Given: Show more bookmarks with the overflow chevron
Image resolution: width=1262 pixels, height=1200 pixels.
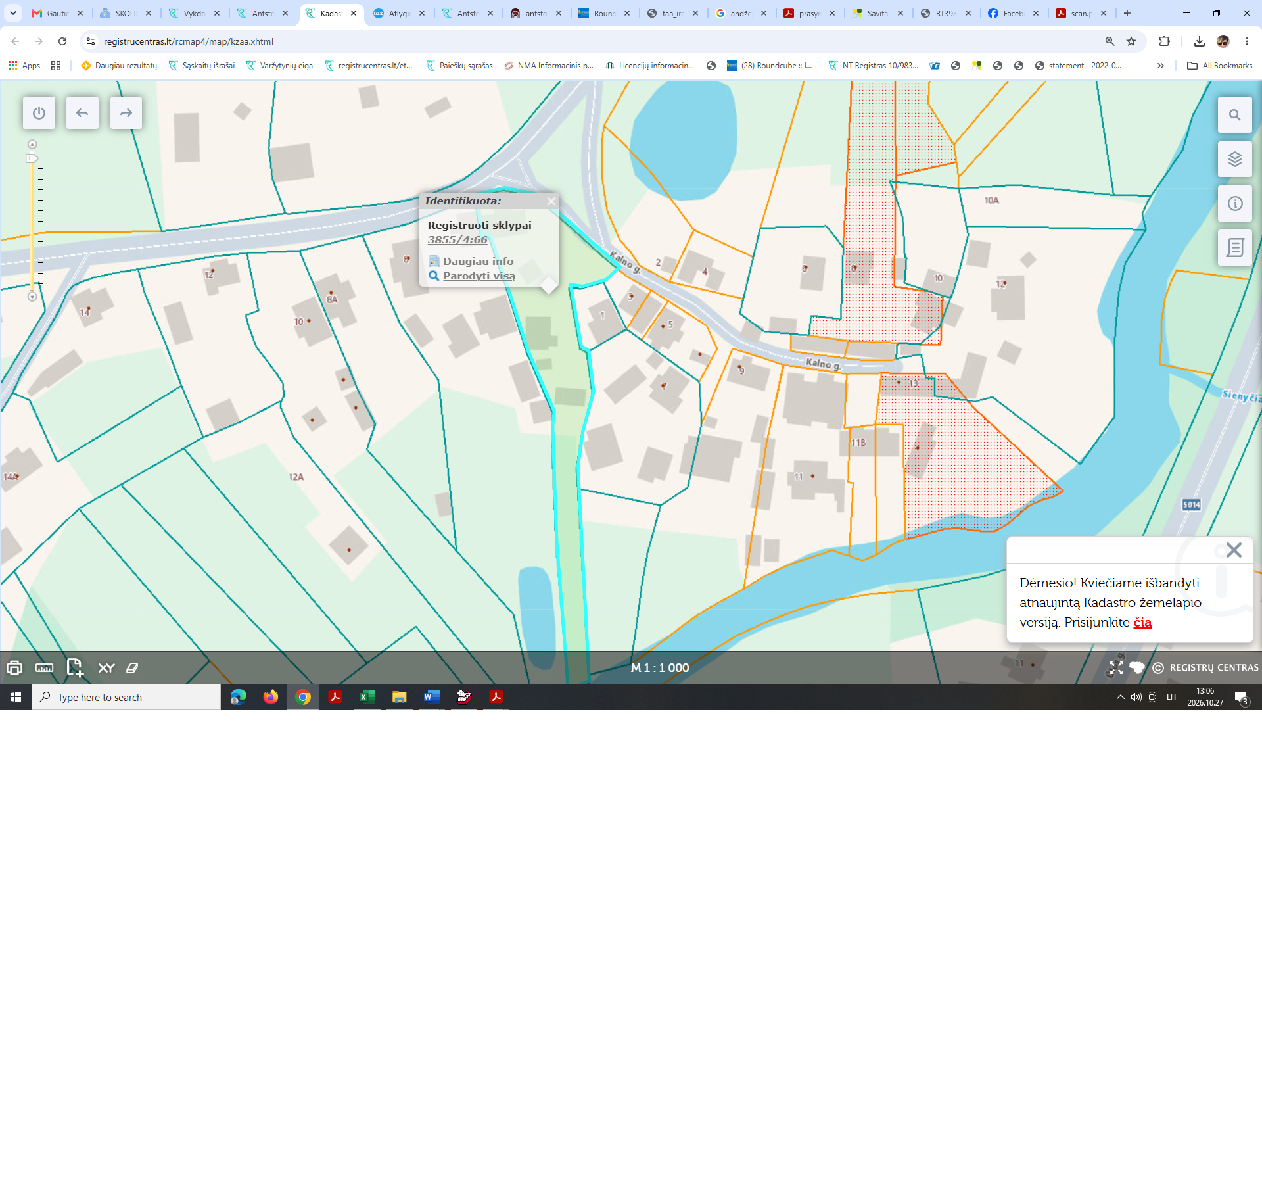Looking at the screenshot, I should click(1160, 66).
